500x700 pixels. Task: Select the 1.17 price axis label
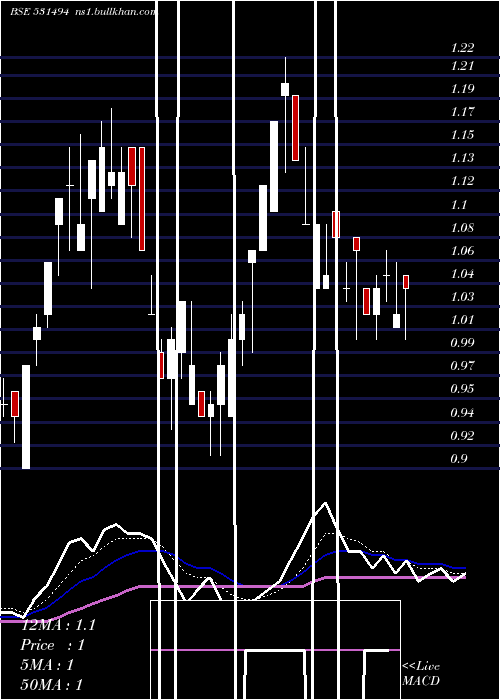tap(462, 111)
